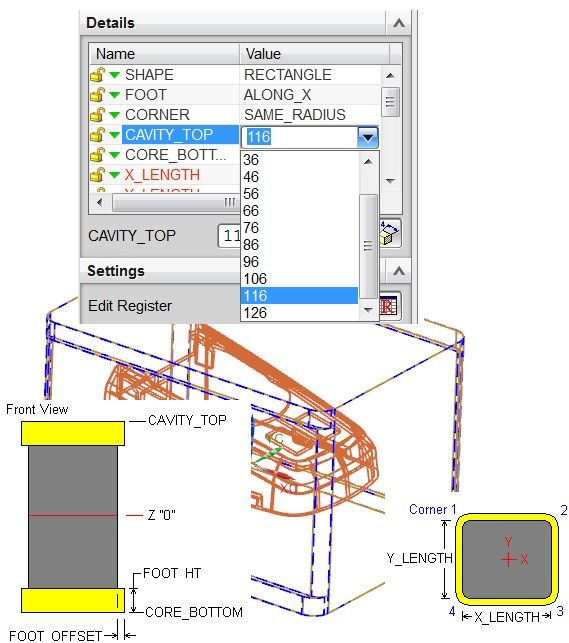Click the box dimension icon beside CAVITY_TOP field
Screen dimensions: 569x643
[x=390, y=235]
